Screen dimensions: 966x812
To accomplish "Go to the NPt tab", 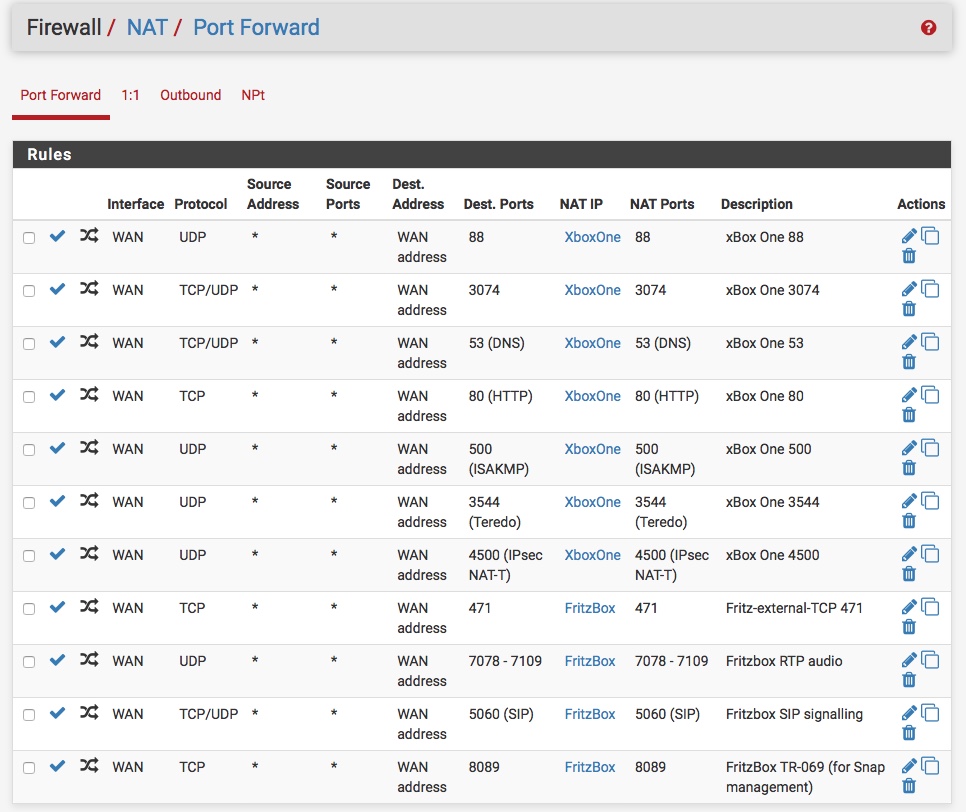I will (x=253, y=95).
